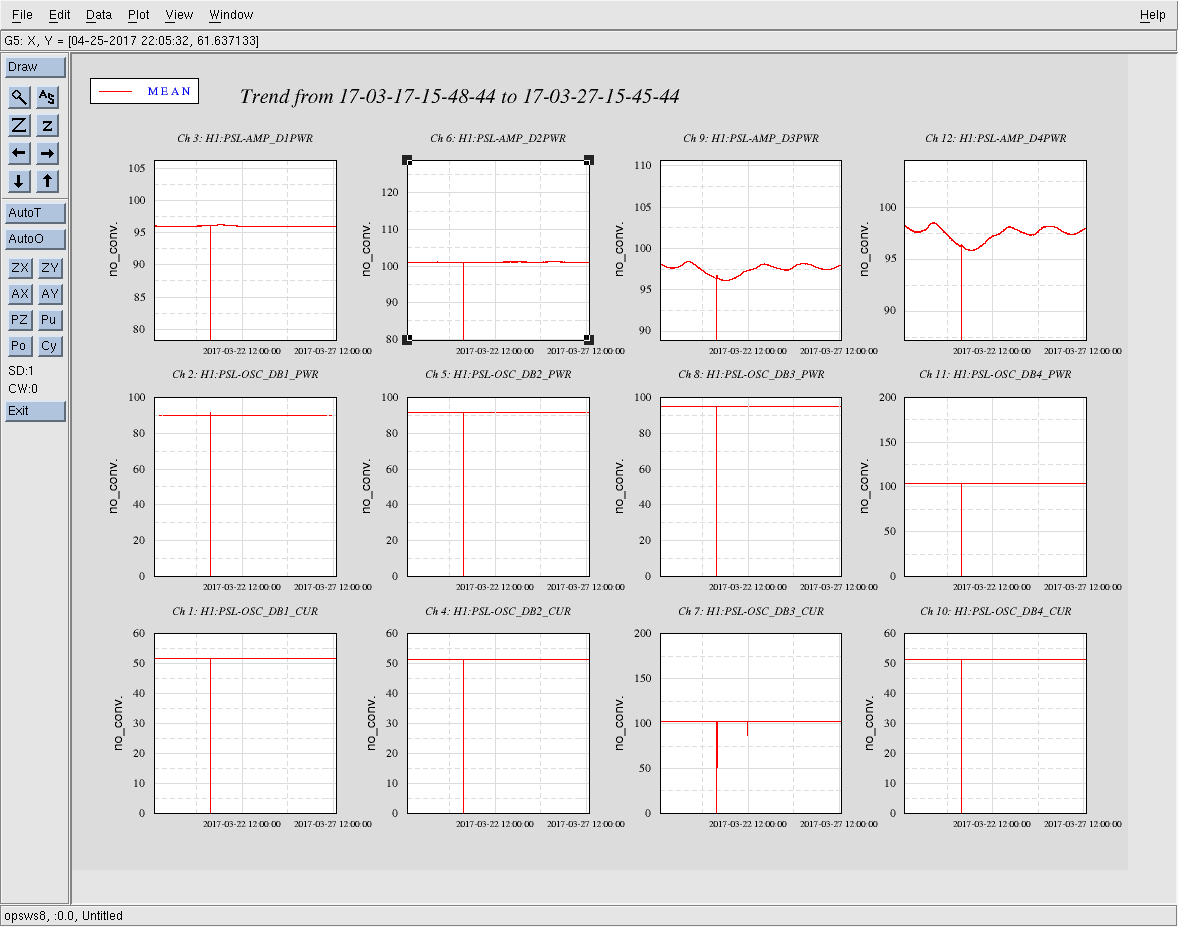Click the ZY zoom button
Screen dimensions: 1178x927
point(50,267)
